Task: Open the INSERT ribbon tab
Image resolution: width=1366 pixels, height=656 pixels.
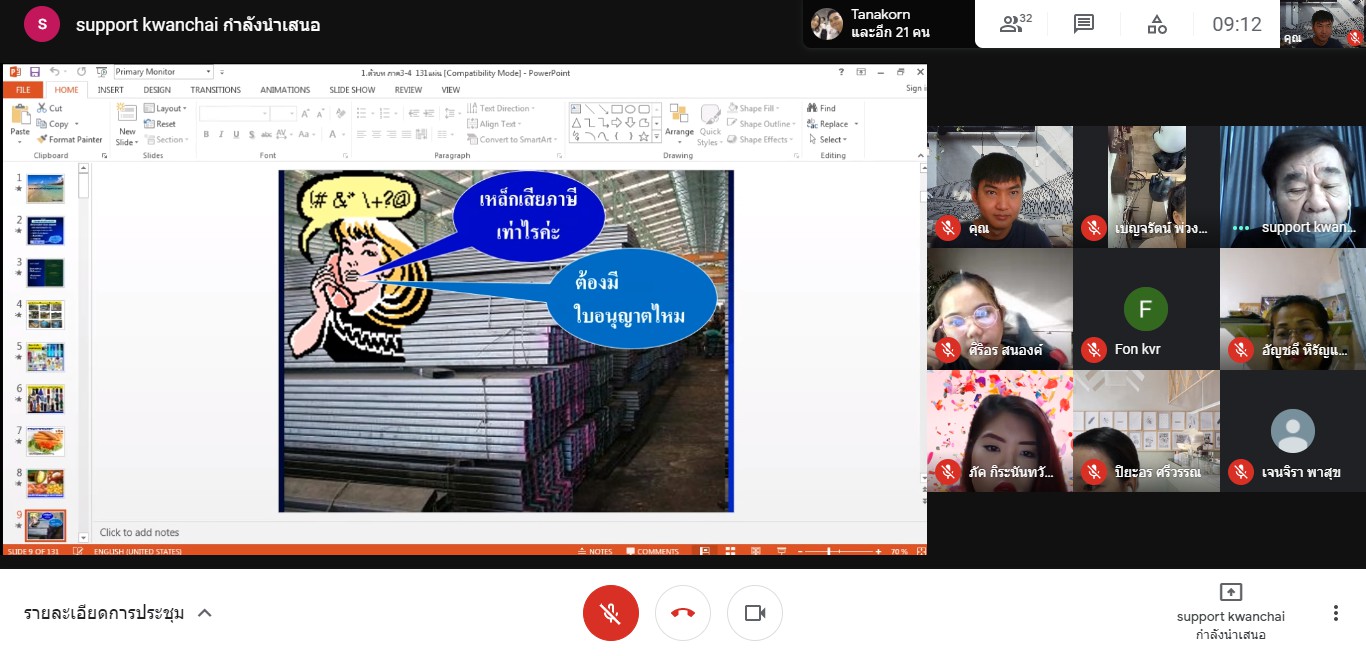Action: coord(110,90)
